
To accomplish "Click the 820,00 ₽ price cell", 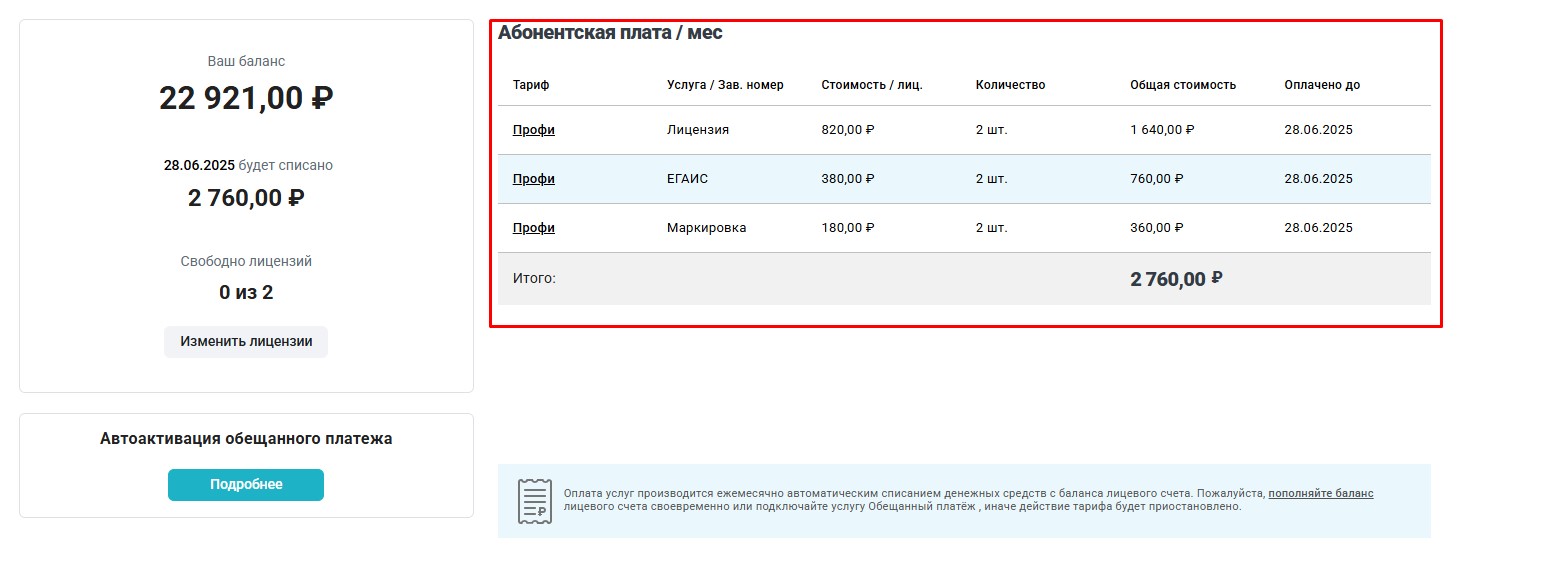I will pyautogui.click(x=848, y=130).
